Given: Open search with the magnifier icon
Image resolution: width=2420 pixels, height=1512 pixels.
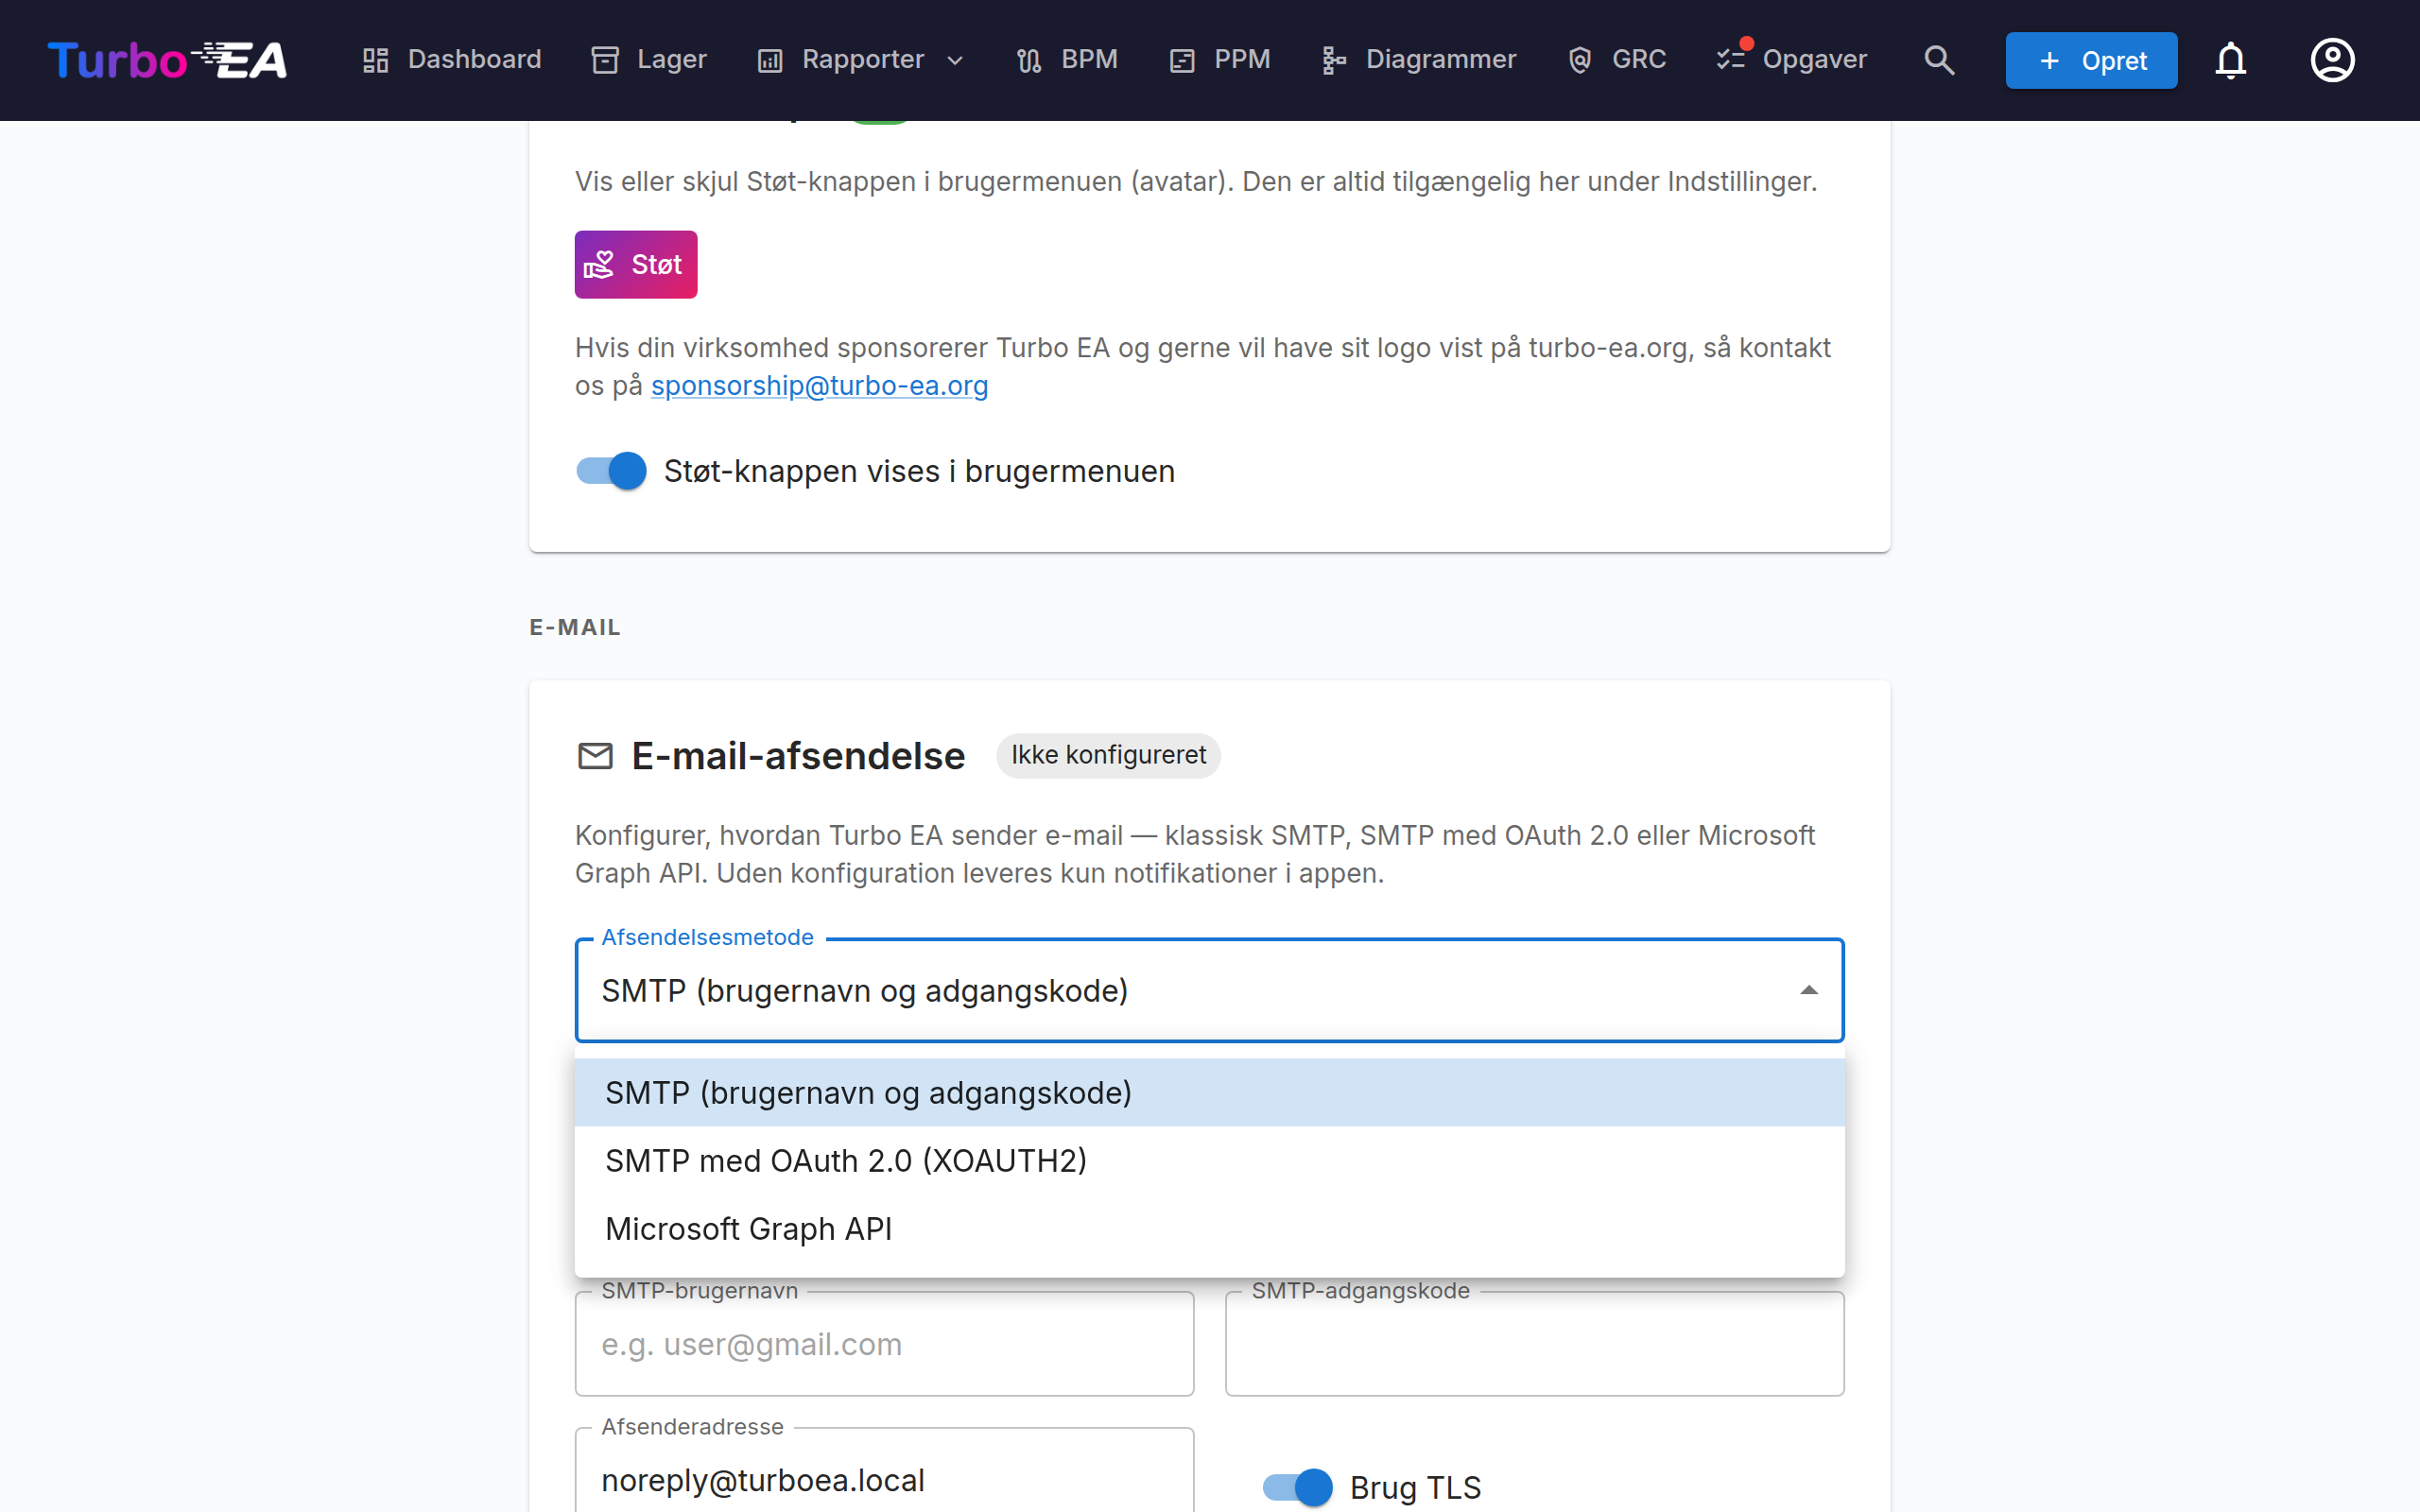Looking at the screenshot, I should [1939, 60].
